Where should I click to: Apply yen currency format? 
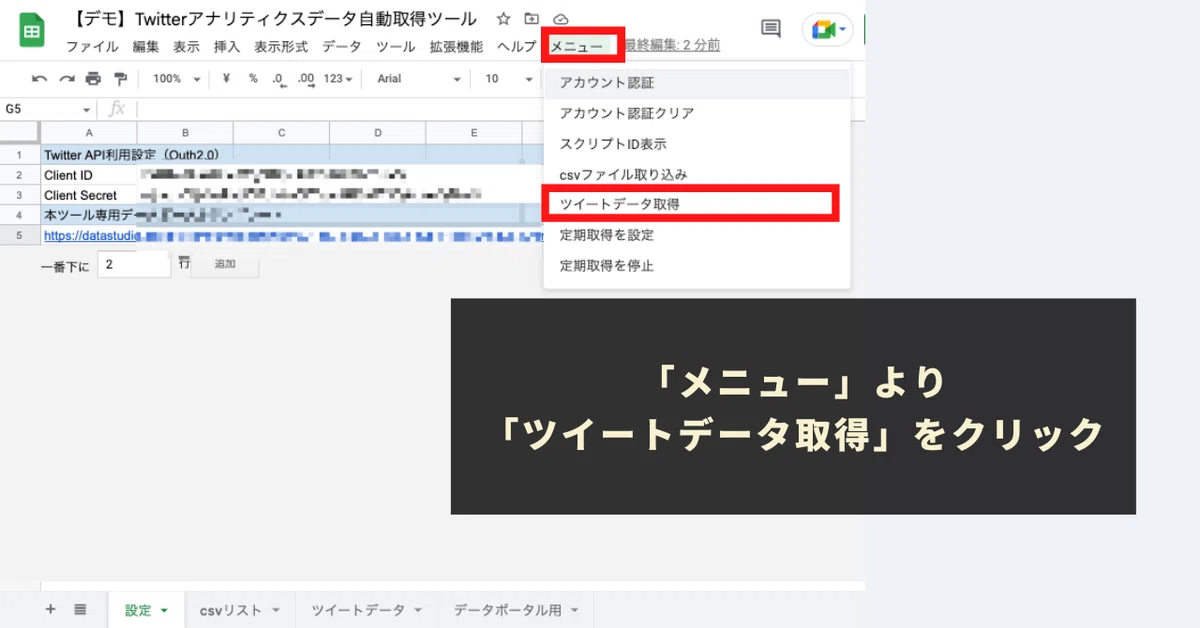[226, 79]
